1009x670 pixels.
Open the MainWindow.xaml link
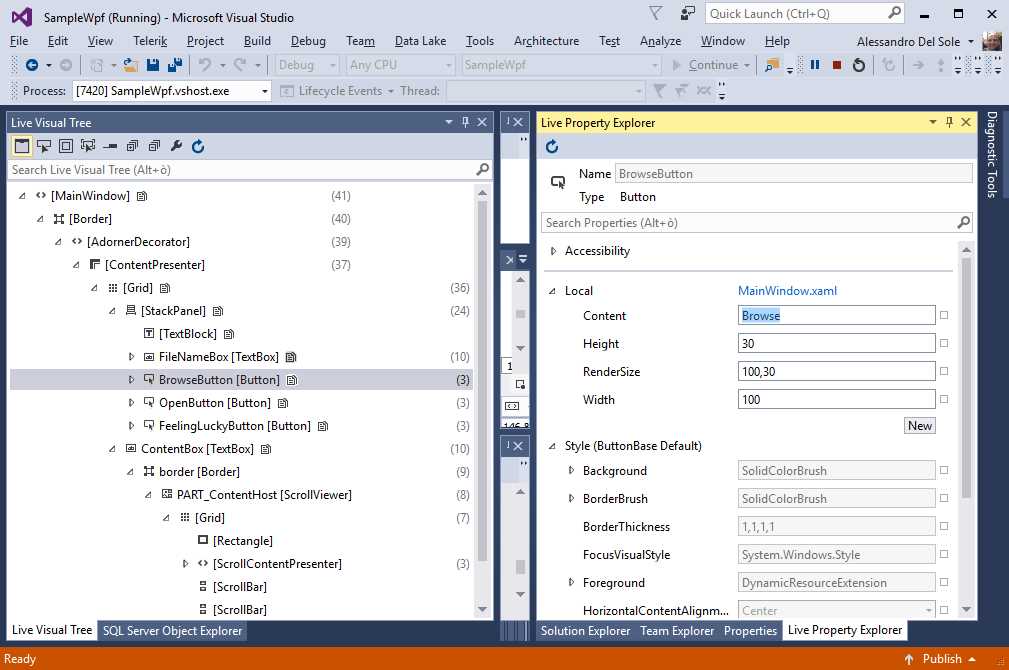click(787, 291)
